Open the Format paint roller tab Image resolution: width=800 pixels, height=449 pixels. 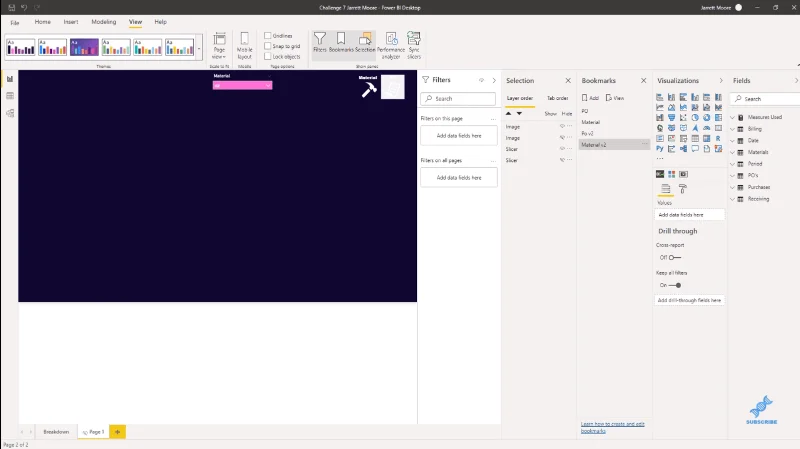683,189
